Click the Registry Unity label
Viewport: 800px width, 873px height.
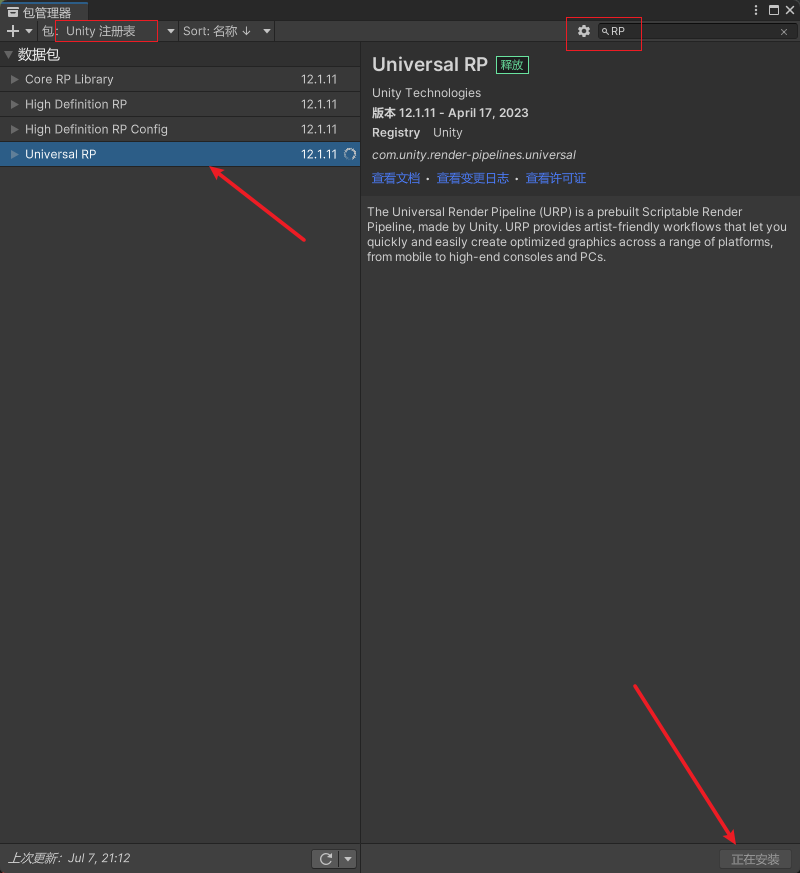417,133
